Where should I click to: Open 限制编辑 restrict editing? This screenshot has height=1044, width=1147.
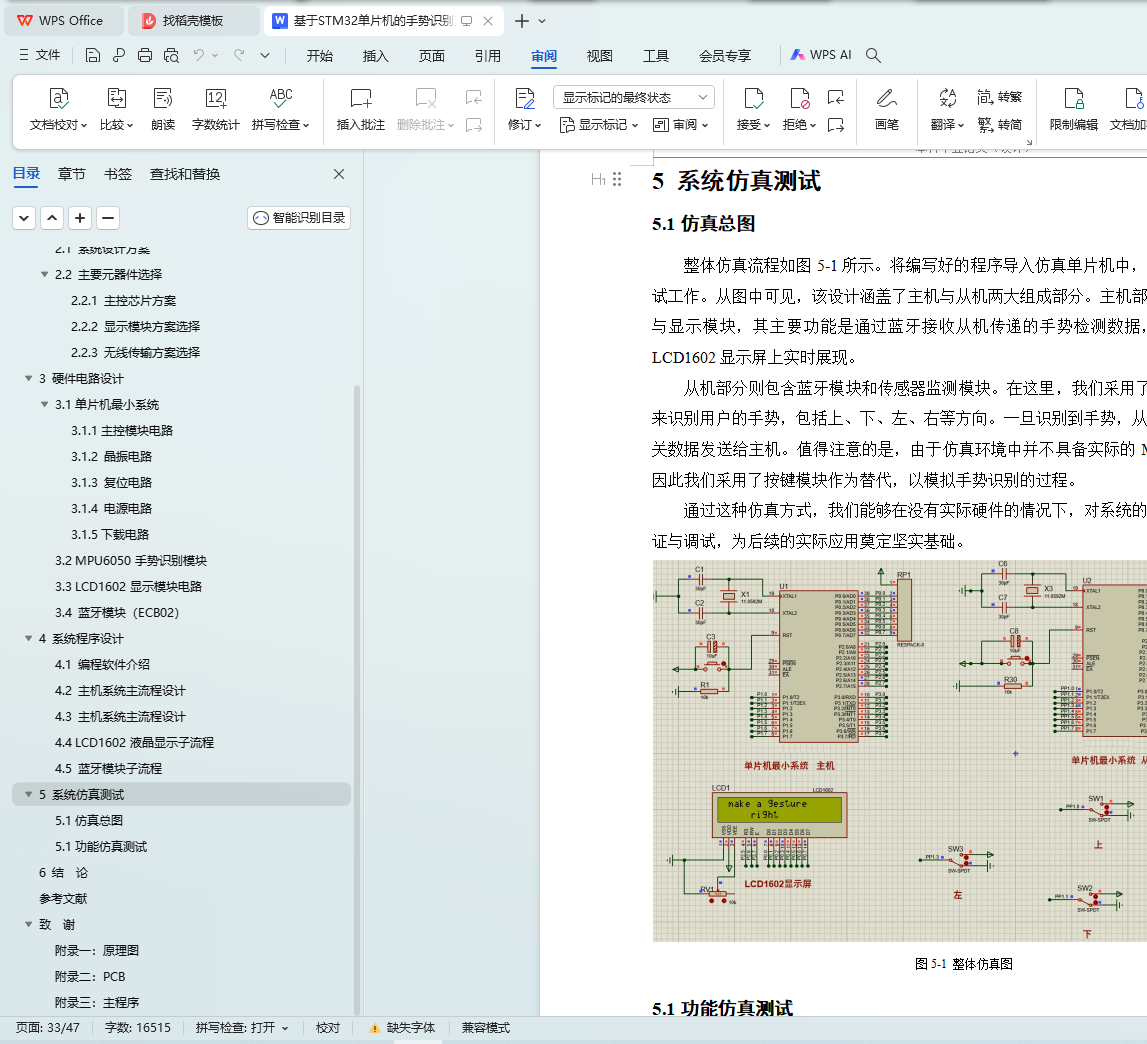coord(1073,109)
